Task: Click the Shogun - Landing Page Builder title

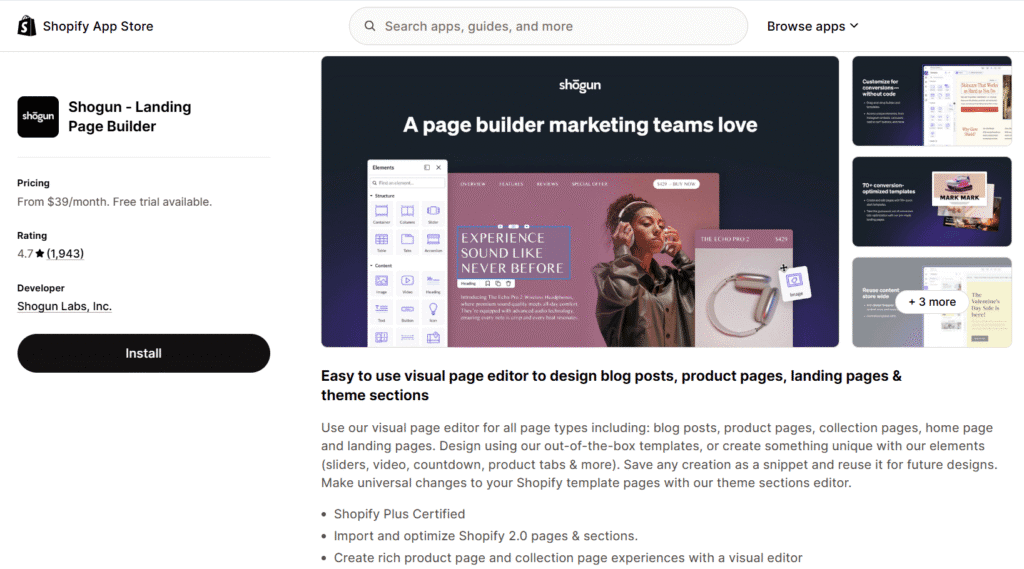Action: 130,116
